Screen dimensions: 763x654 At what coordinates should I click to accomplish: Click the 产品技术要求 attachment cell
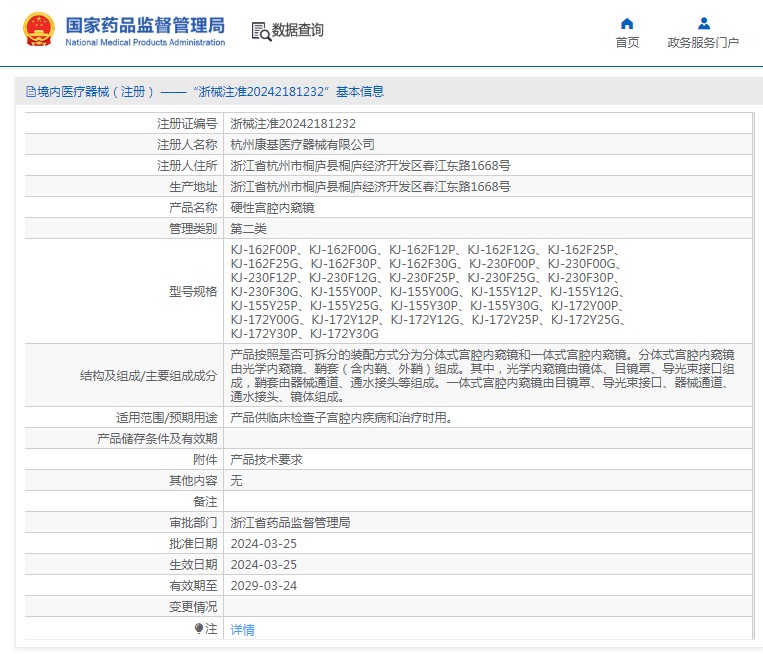(266, 460)
